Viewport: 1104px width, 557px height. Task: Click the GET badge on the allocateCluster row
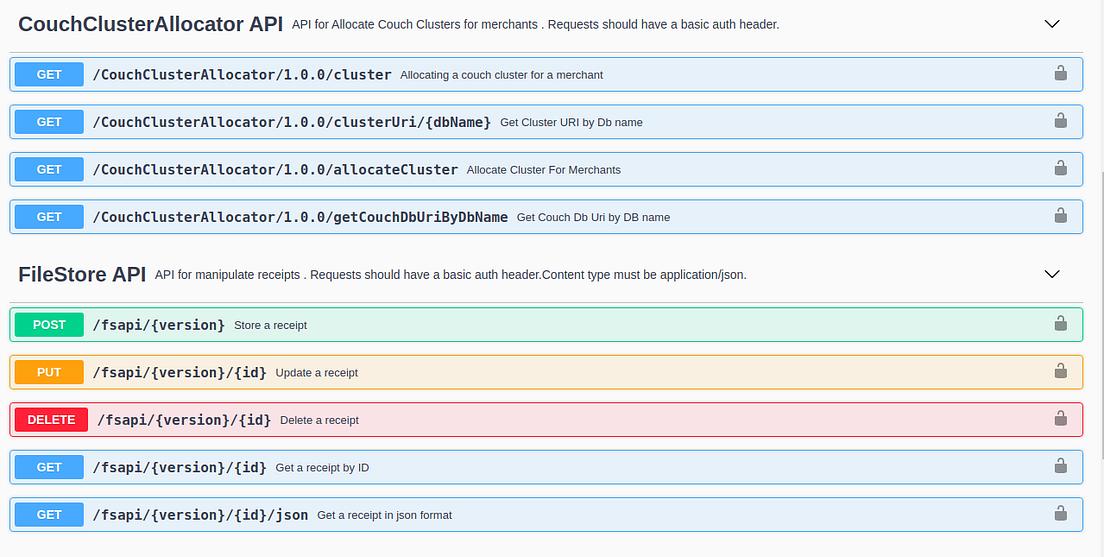49,170
